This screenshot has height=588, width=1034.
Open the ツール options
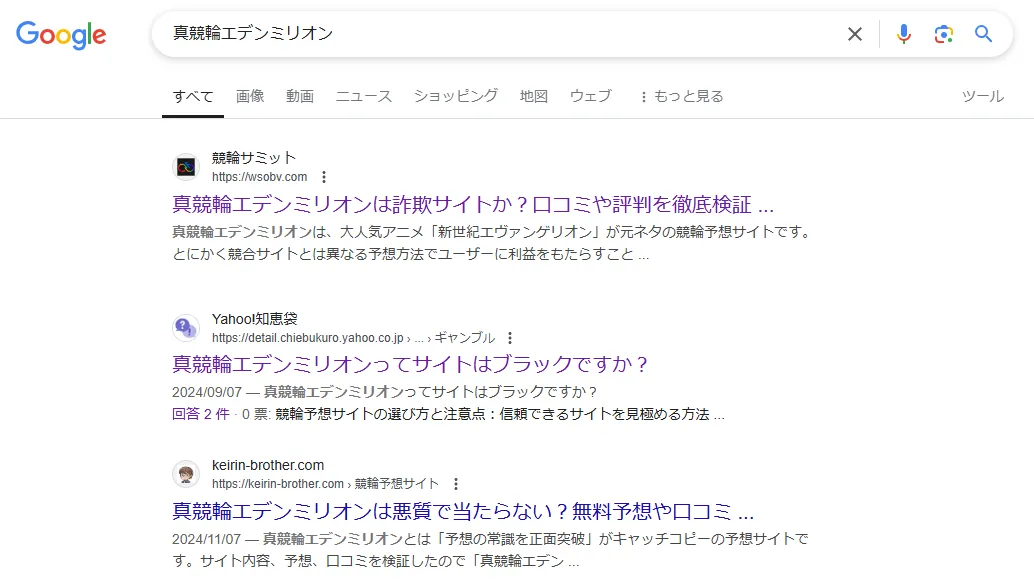click(x=983, y=96)
